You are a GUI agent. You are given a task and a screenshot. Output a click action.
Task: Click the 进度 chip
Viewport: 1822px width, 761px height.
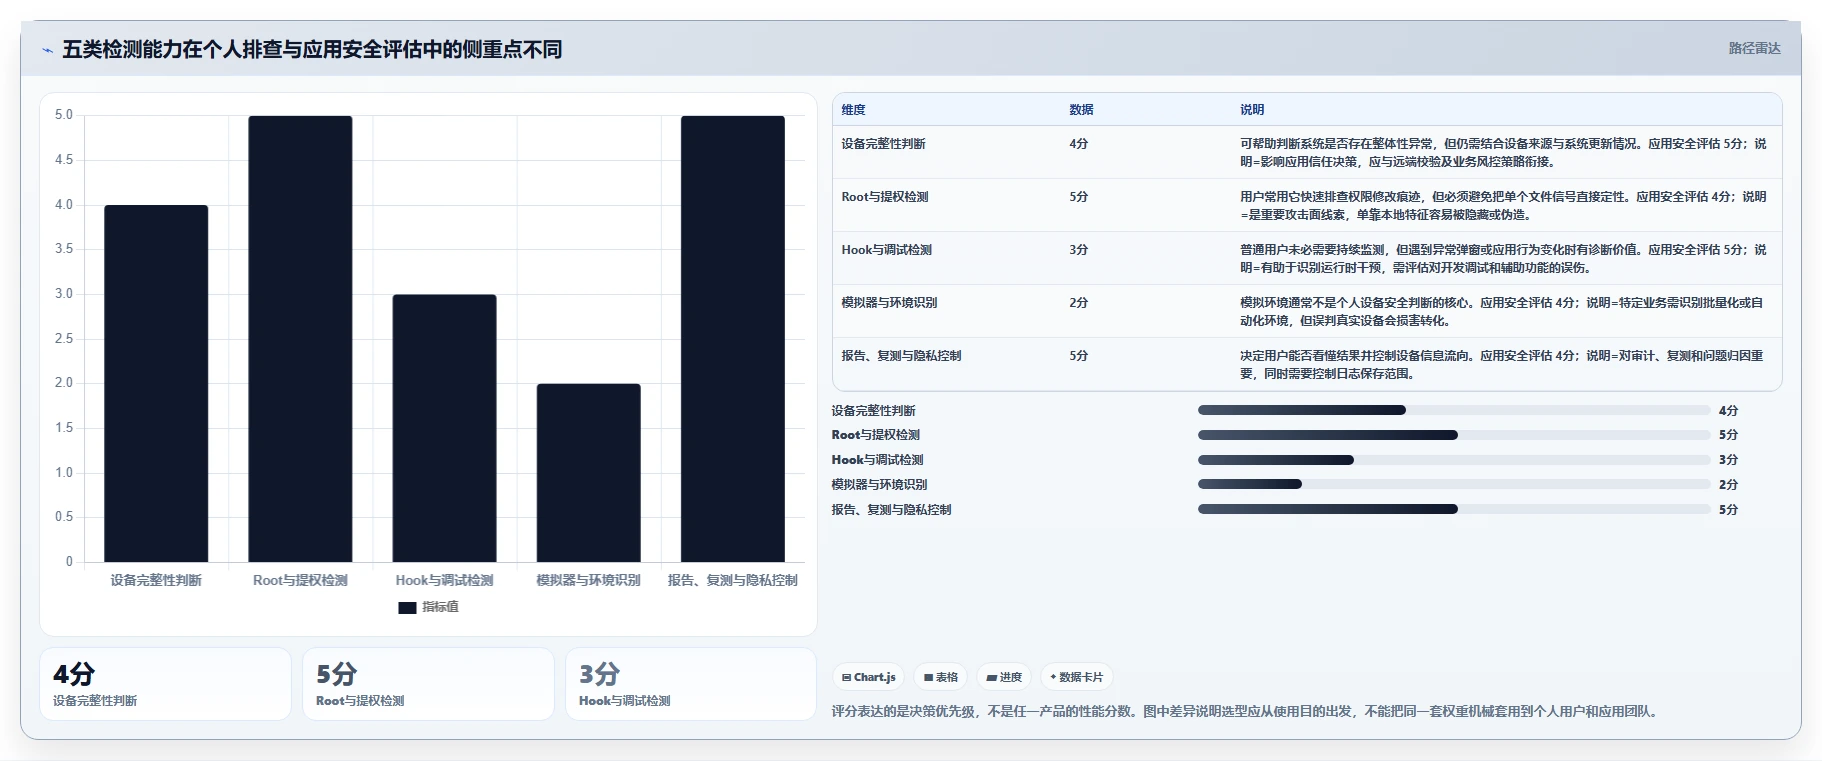tap(1004, 677)
